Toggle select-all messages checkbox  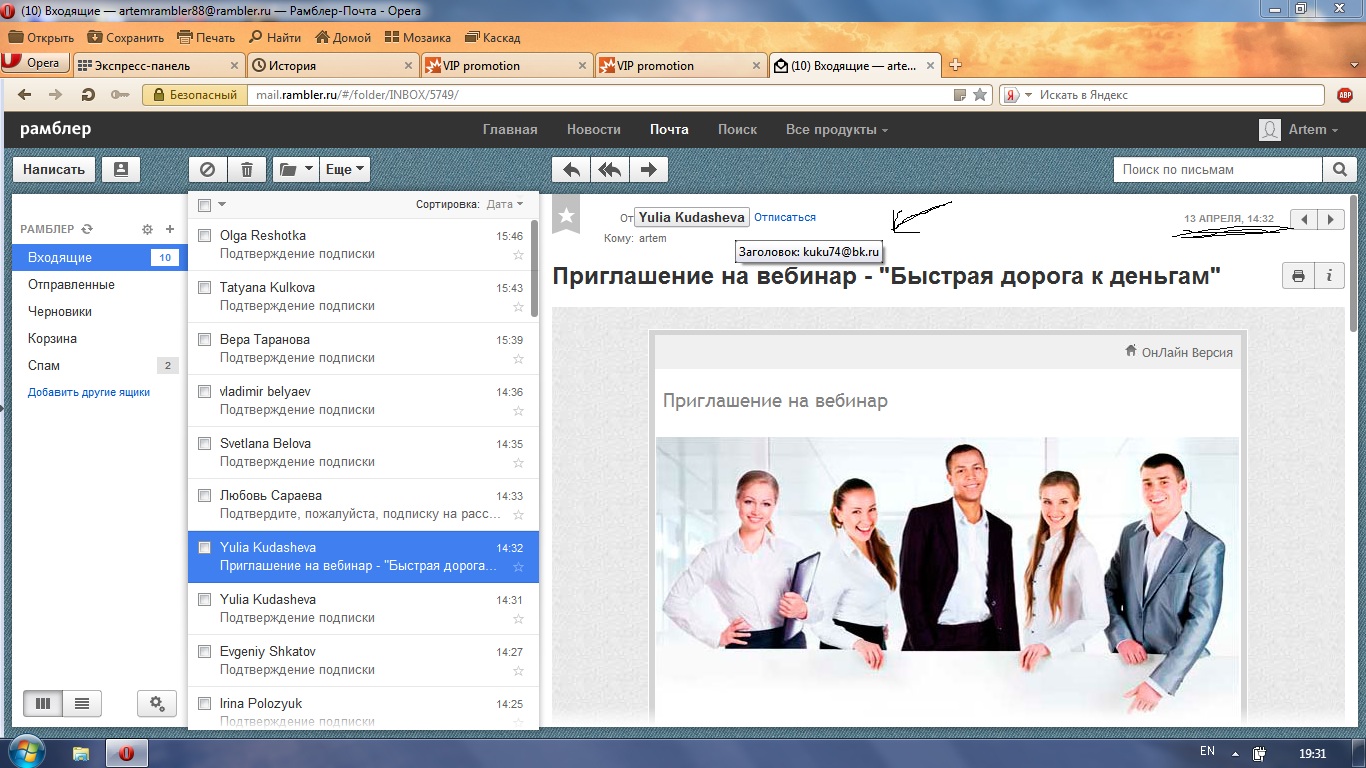(204, 205)
